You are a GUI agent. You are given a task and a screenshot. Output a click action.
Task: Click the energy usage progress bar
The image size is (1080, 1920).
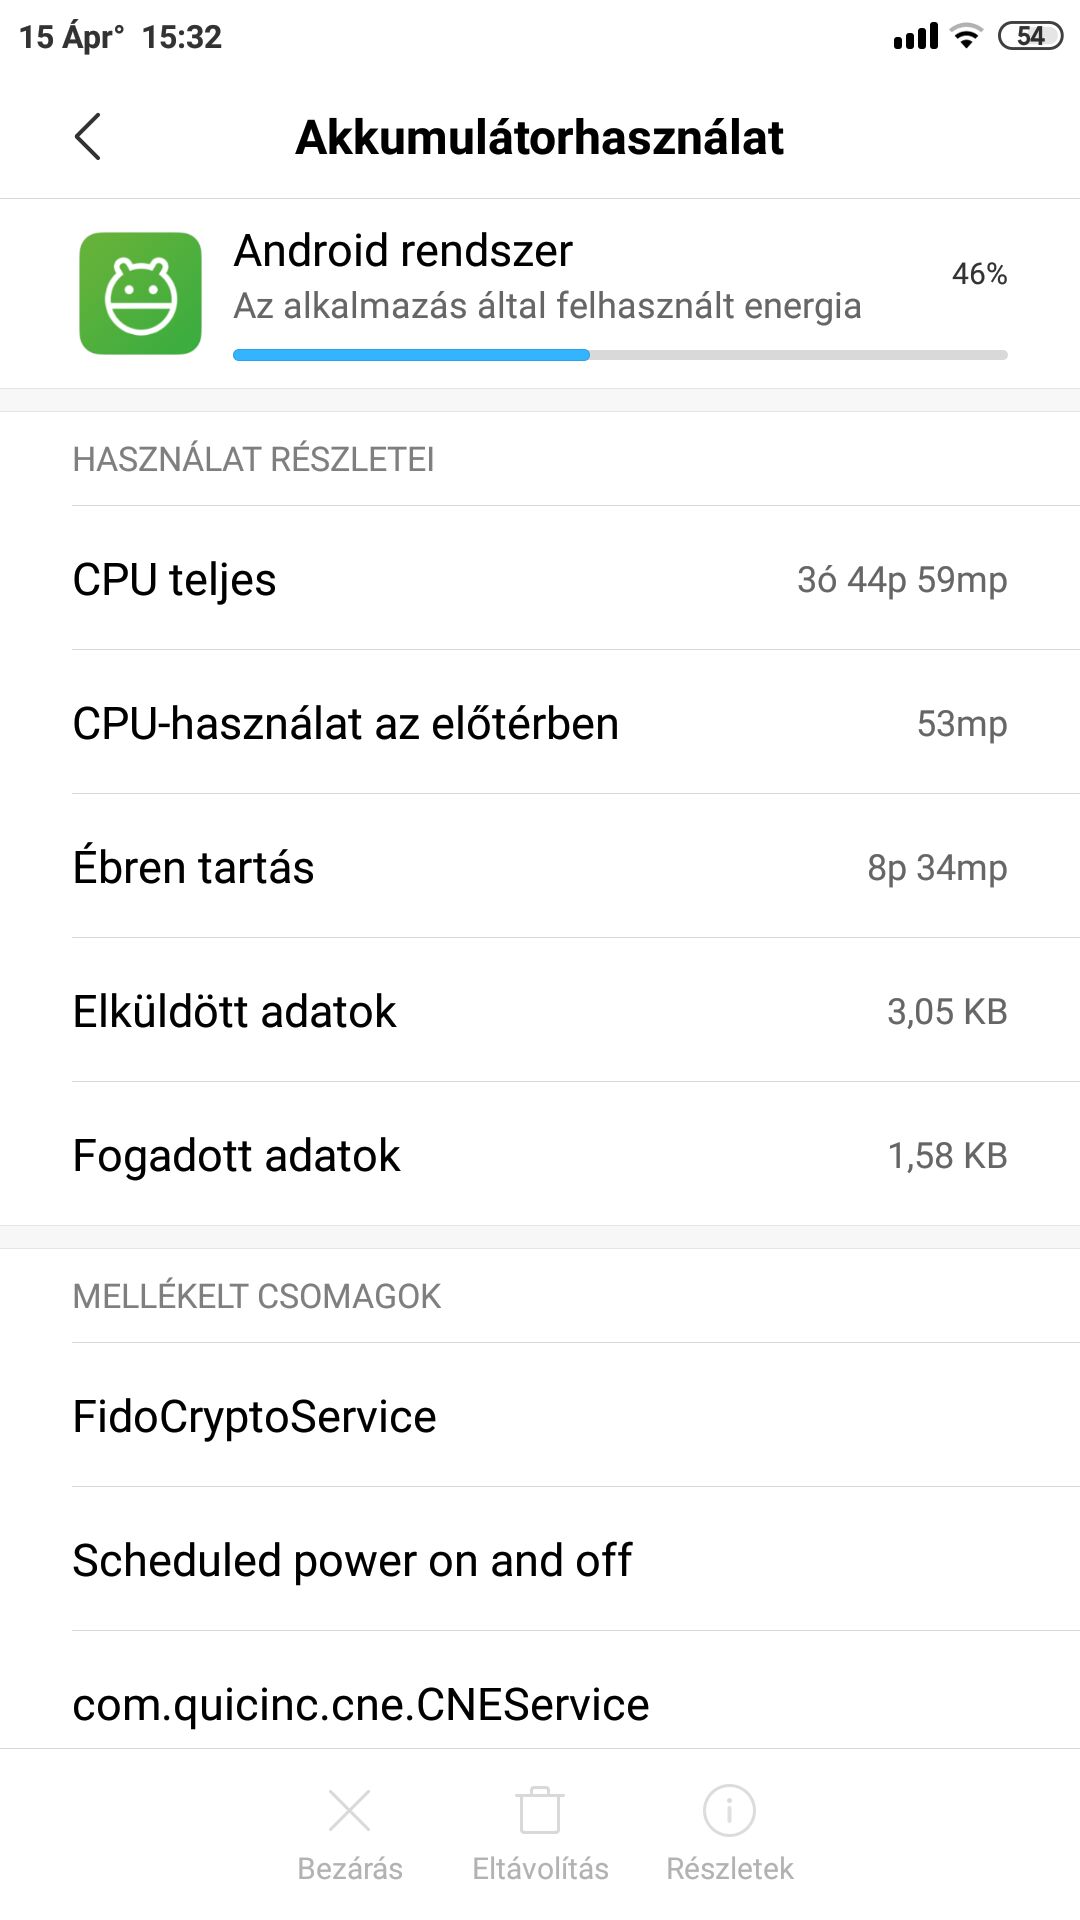620,355
